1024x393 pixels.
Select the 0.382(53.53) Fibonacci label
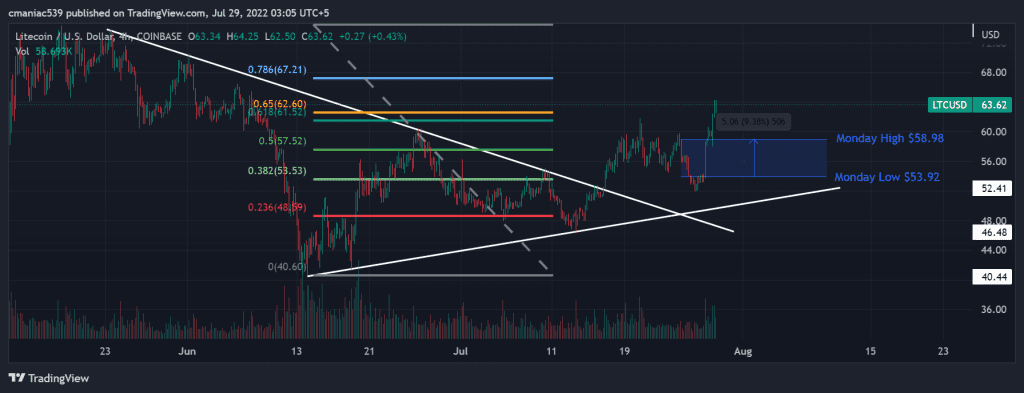pos(278,171)
